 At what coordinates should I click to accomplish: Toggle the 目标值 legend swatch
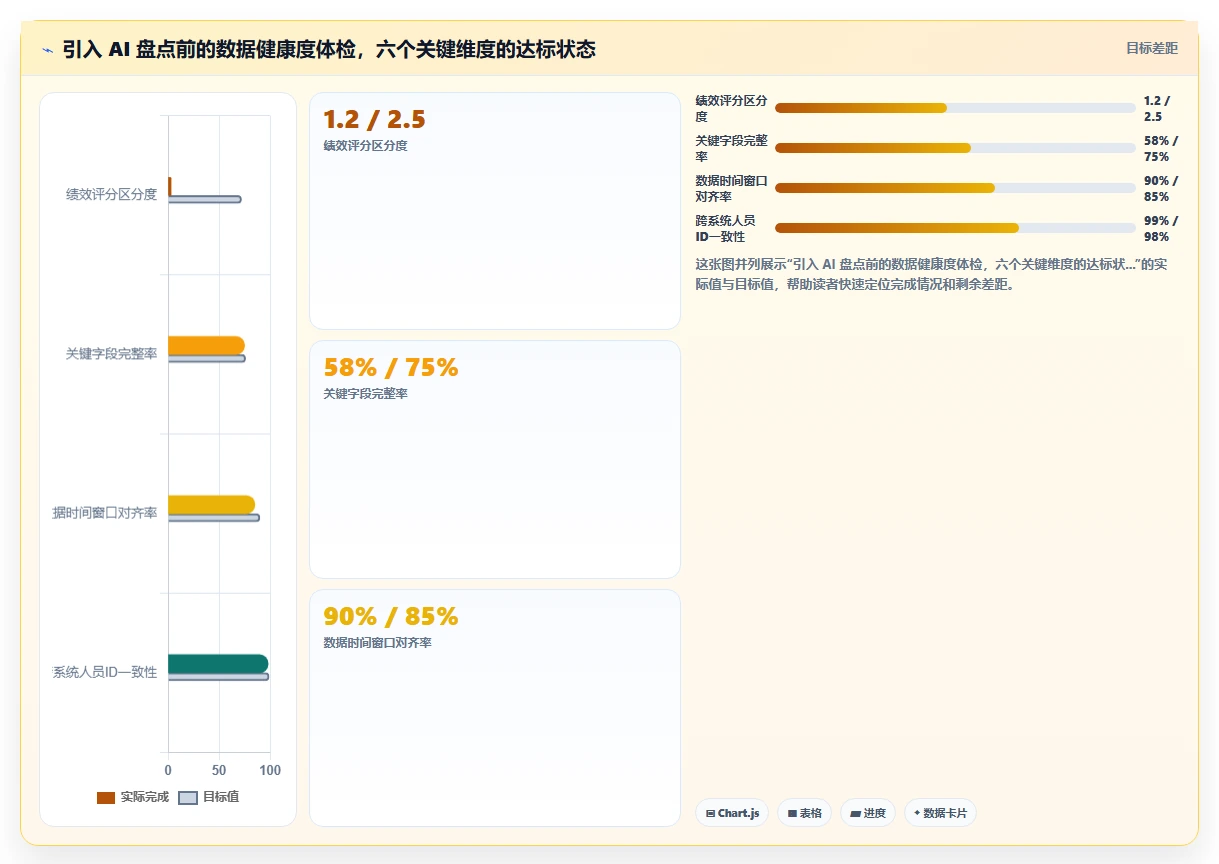[x=188, y=797]
